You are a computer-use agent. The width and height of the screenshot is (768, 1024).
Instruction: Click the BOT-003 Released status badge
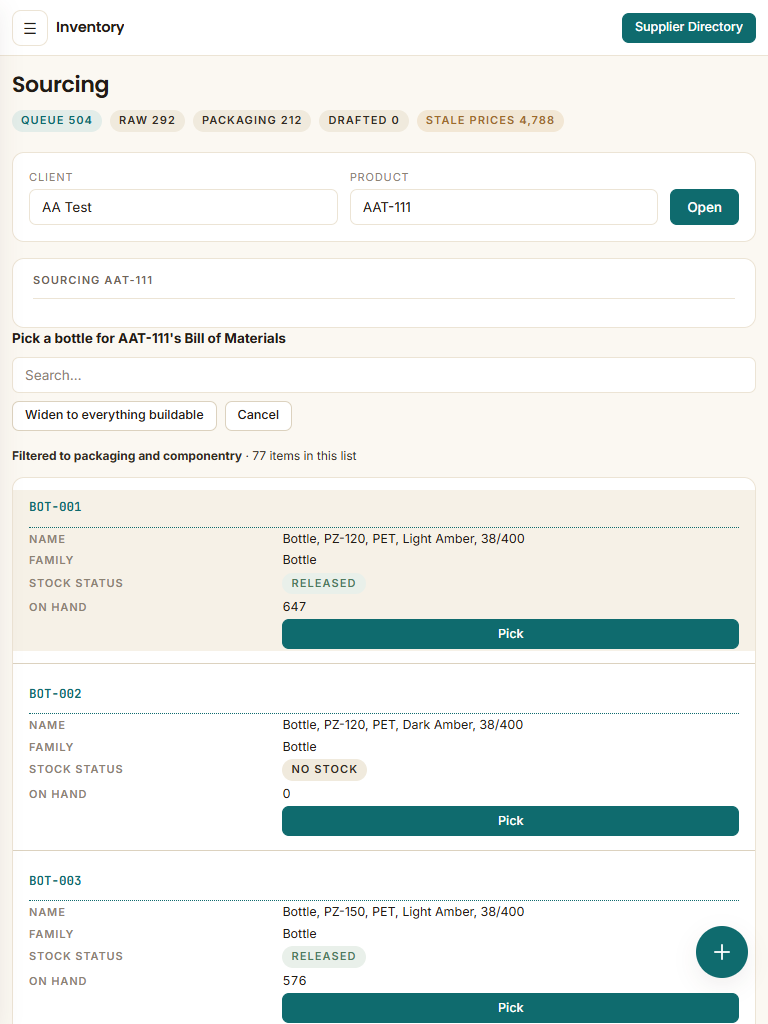coord(324,956)
